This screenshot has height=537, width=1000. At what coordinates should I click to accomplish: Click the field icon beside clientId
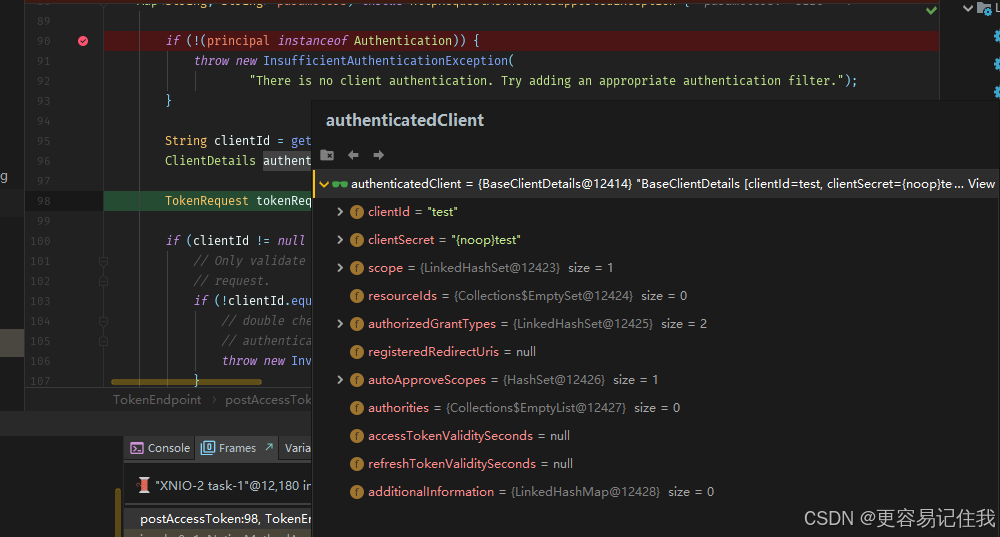point(357,212)
